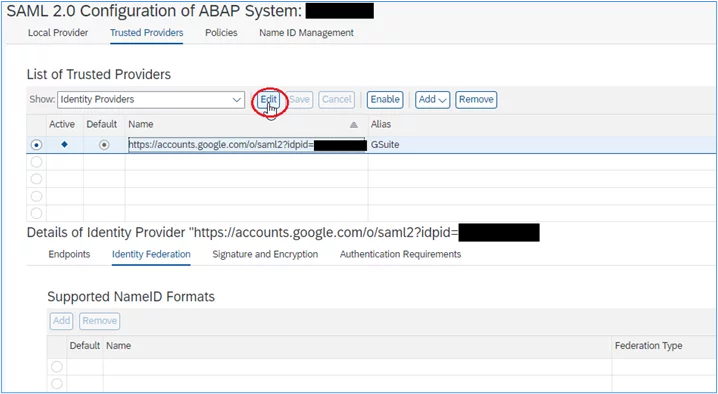This screenshot has width=718, height=394.
Task: Switch to Signature and Encryption tab
Action: [265, 254]
